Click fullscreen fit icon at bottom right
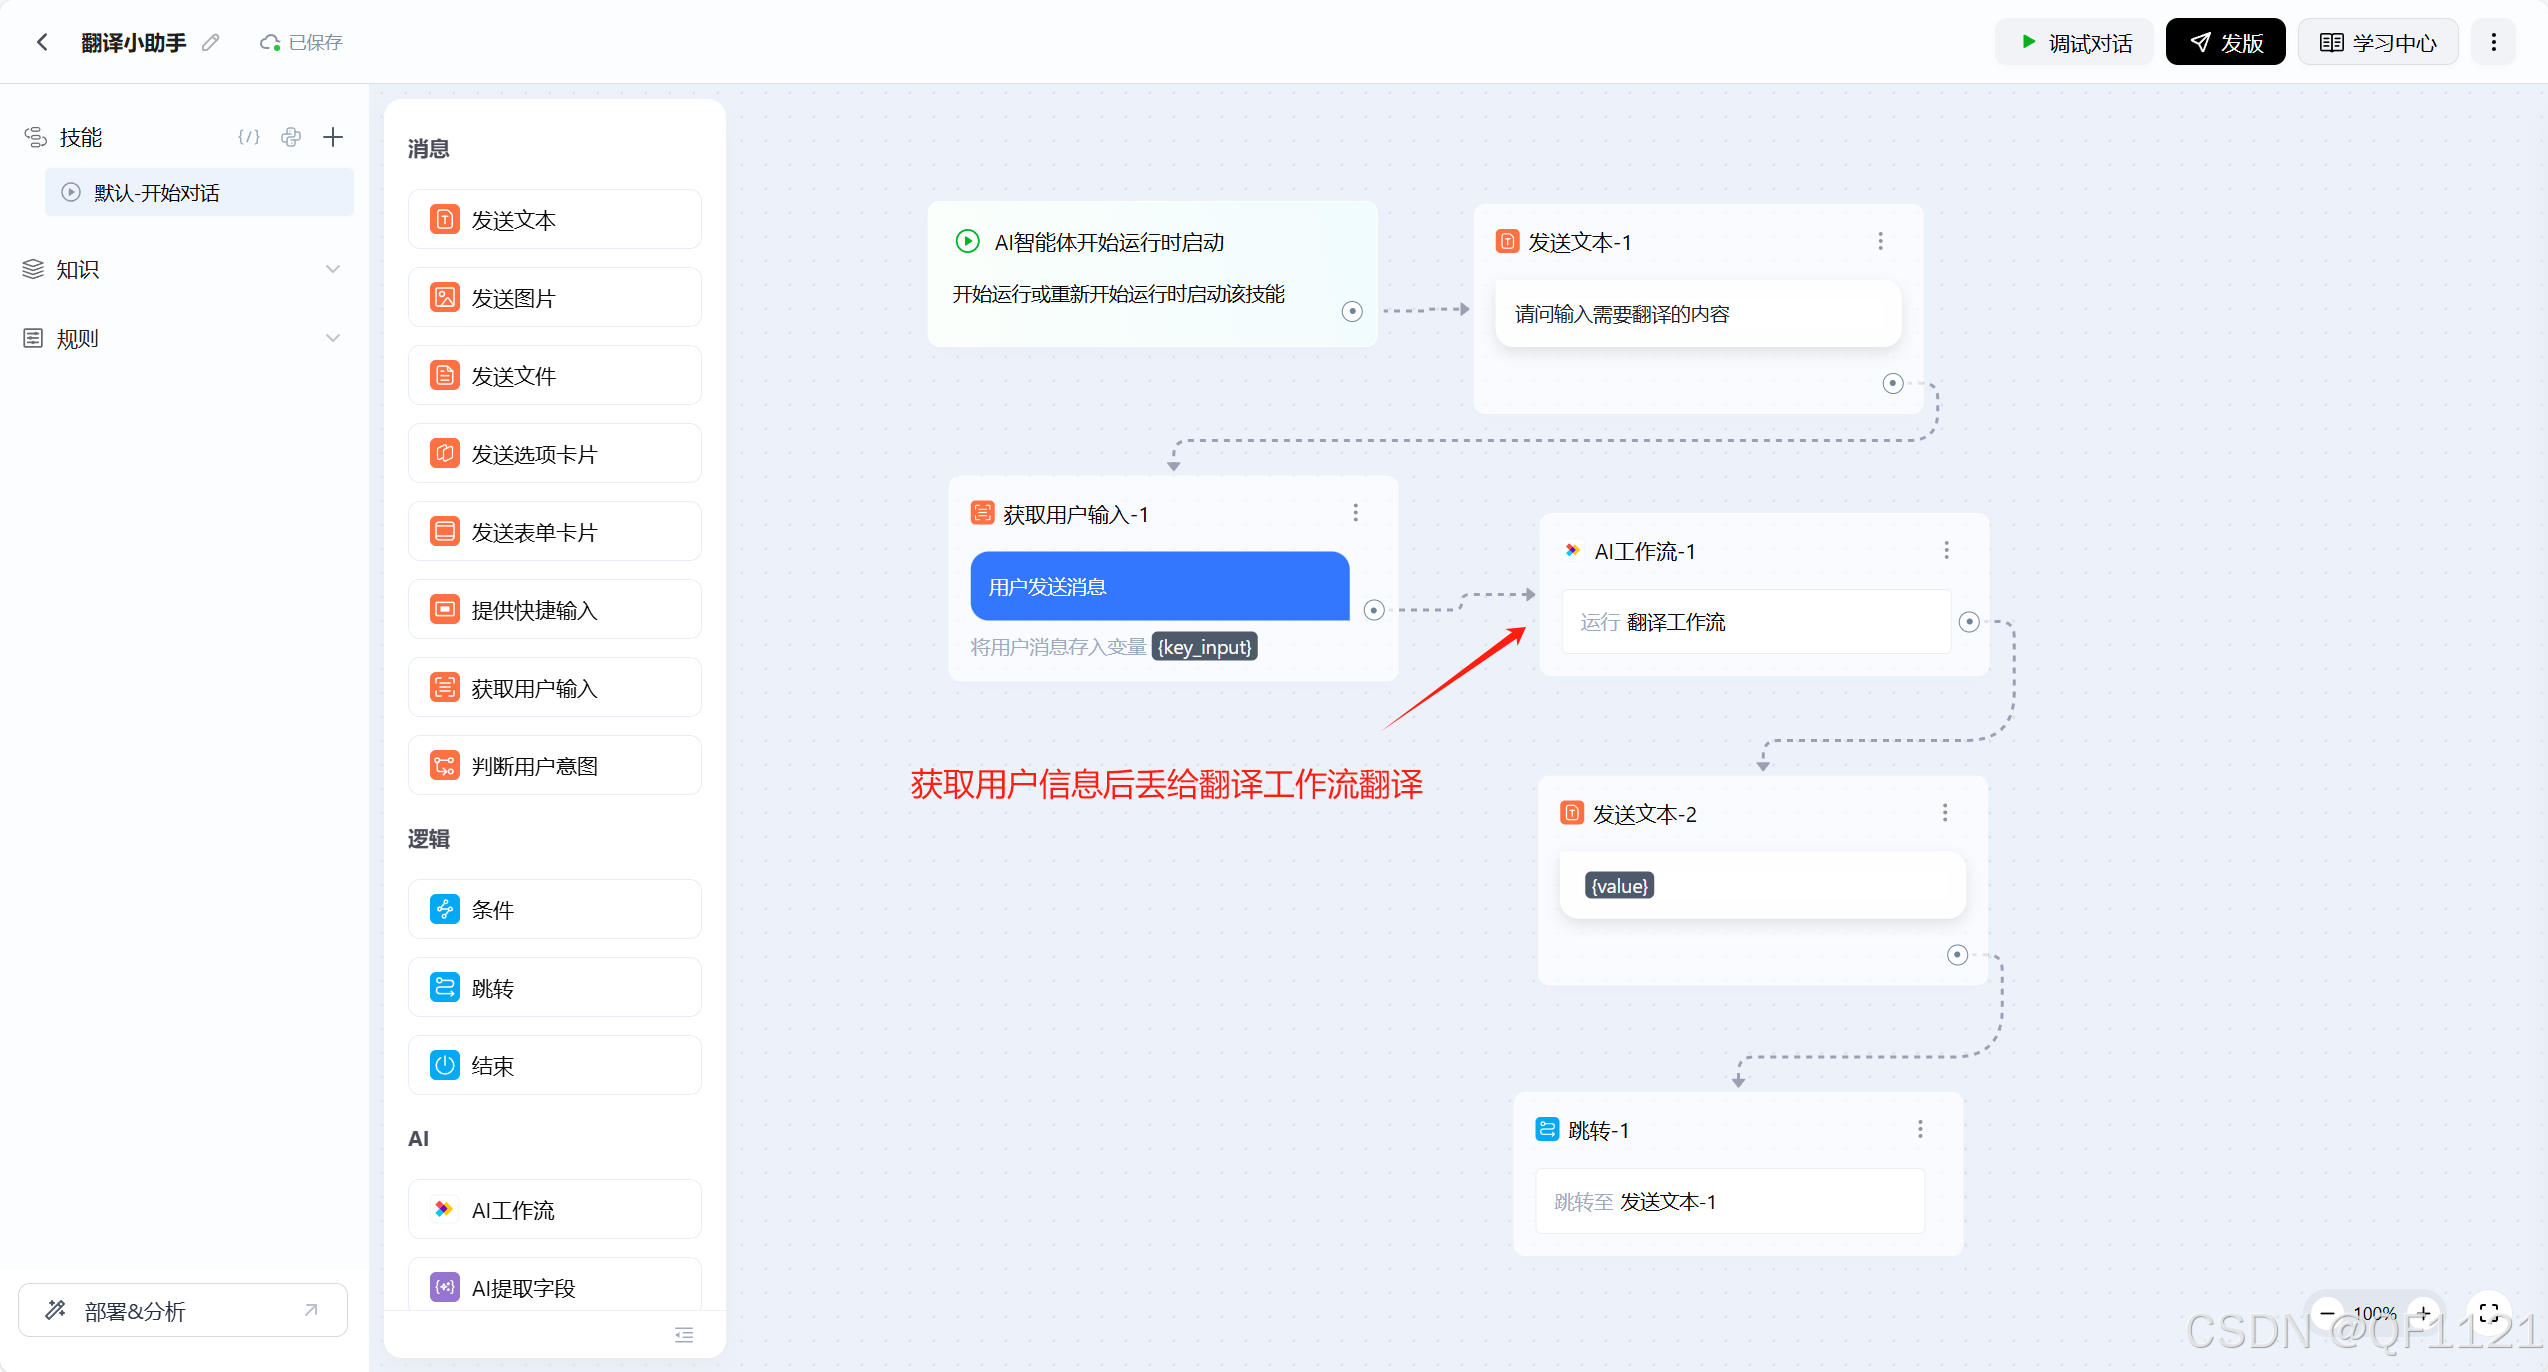This screenshot has height=1372, width=2548. tap(2489, 1313)
